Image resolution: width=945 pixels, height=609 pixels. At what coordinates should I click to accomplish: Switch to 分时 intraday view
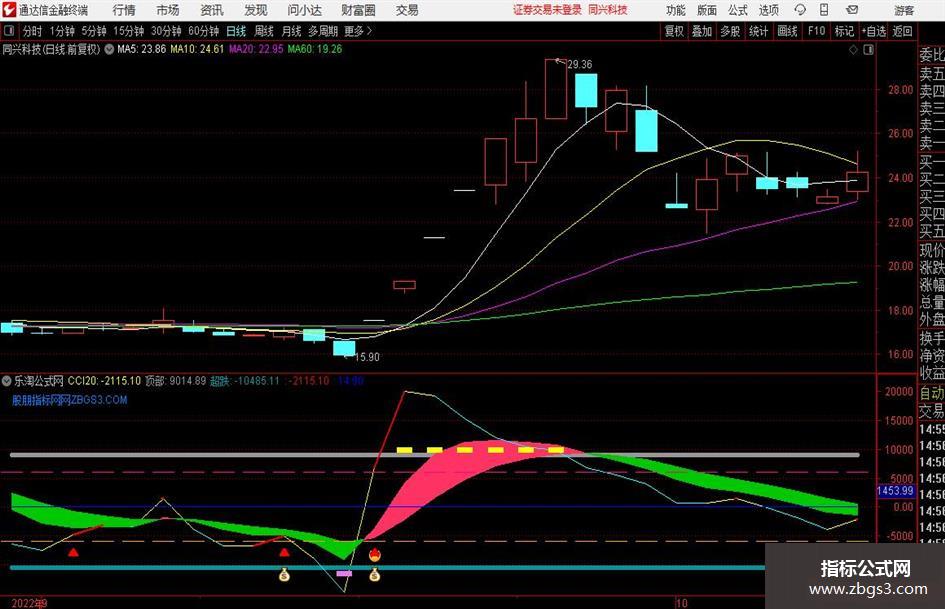pos(33,31)
